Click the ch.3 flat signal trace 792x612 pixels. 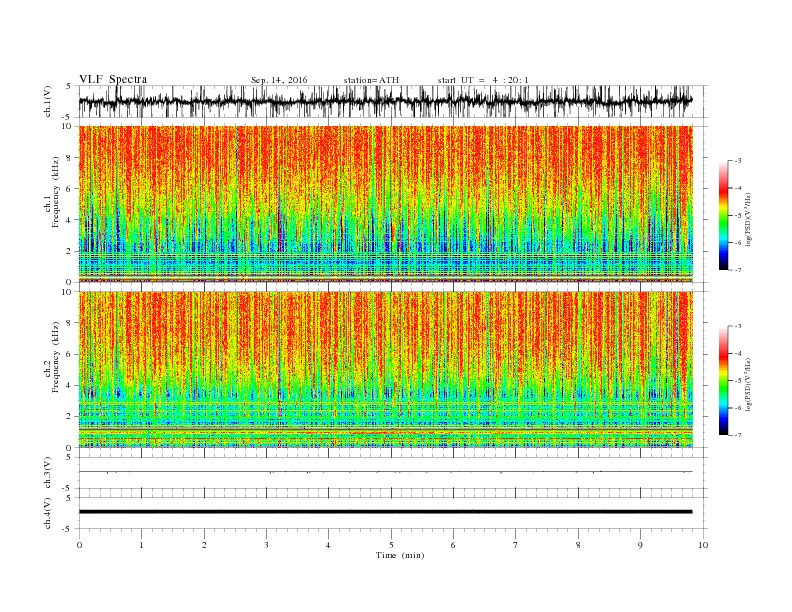[x=385, y=472]
